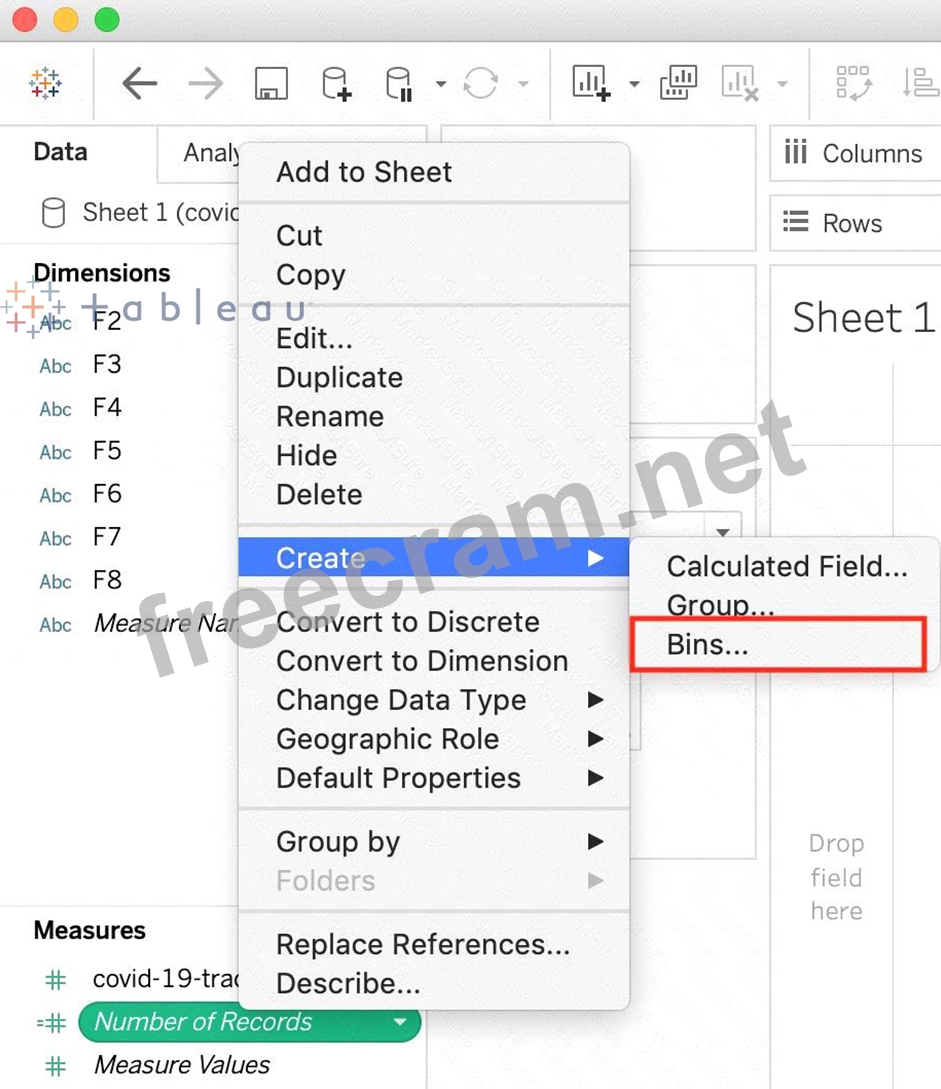
Task: Click the back arrow undo icon
Action: pos(139,84)
